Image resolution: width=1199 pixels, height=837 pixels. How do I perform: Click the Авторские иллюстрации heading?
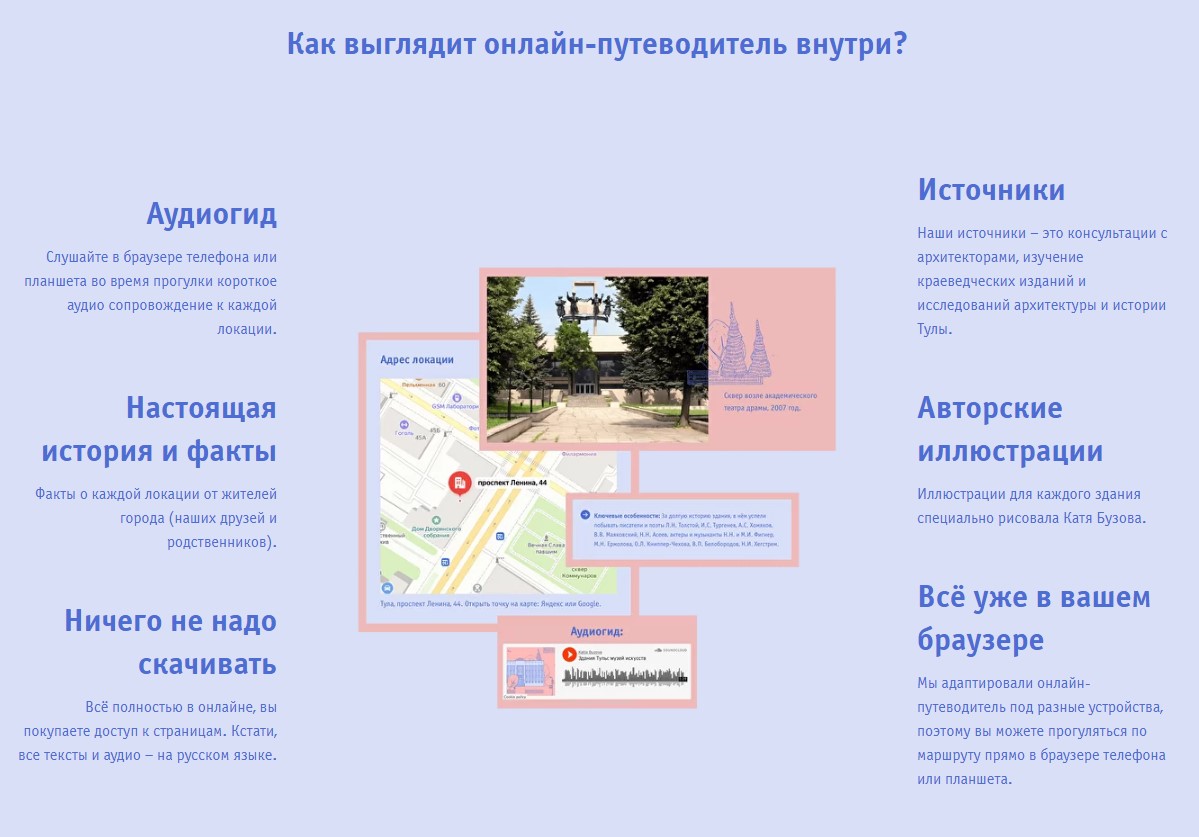1010,429
